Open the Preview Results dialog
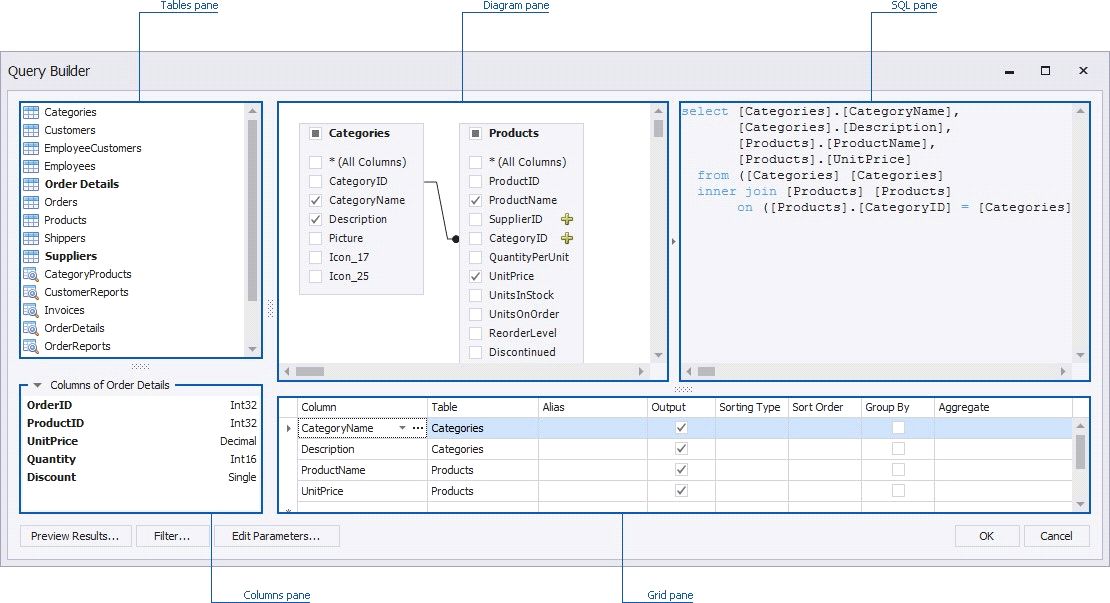Viewport: 1110px width, 603px height. (x=75, y=536)
